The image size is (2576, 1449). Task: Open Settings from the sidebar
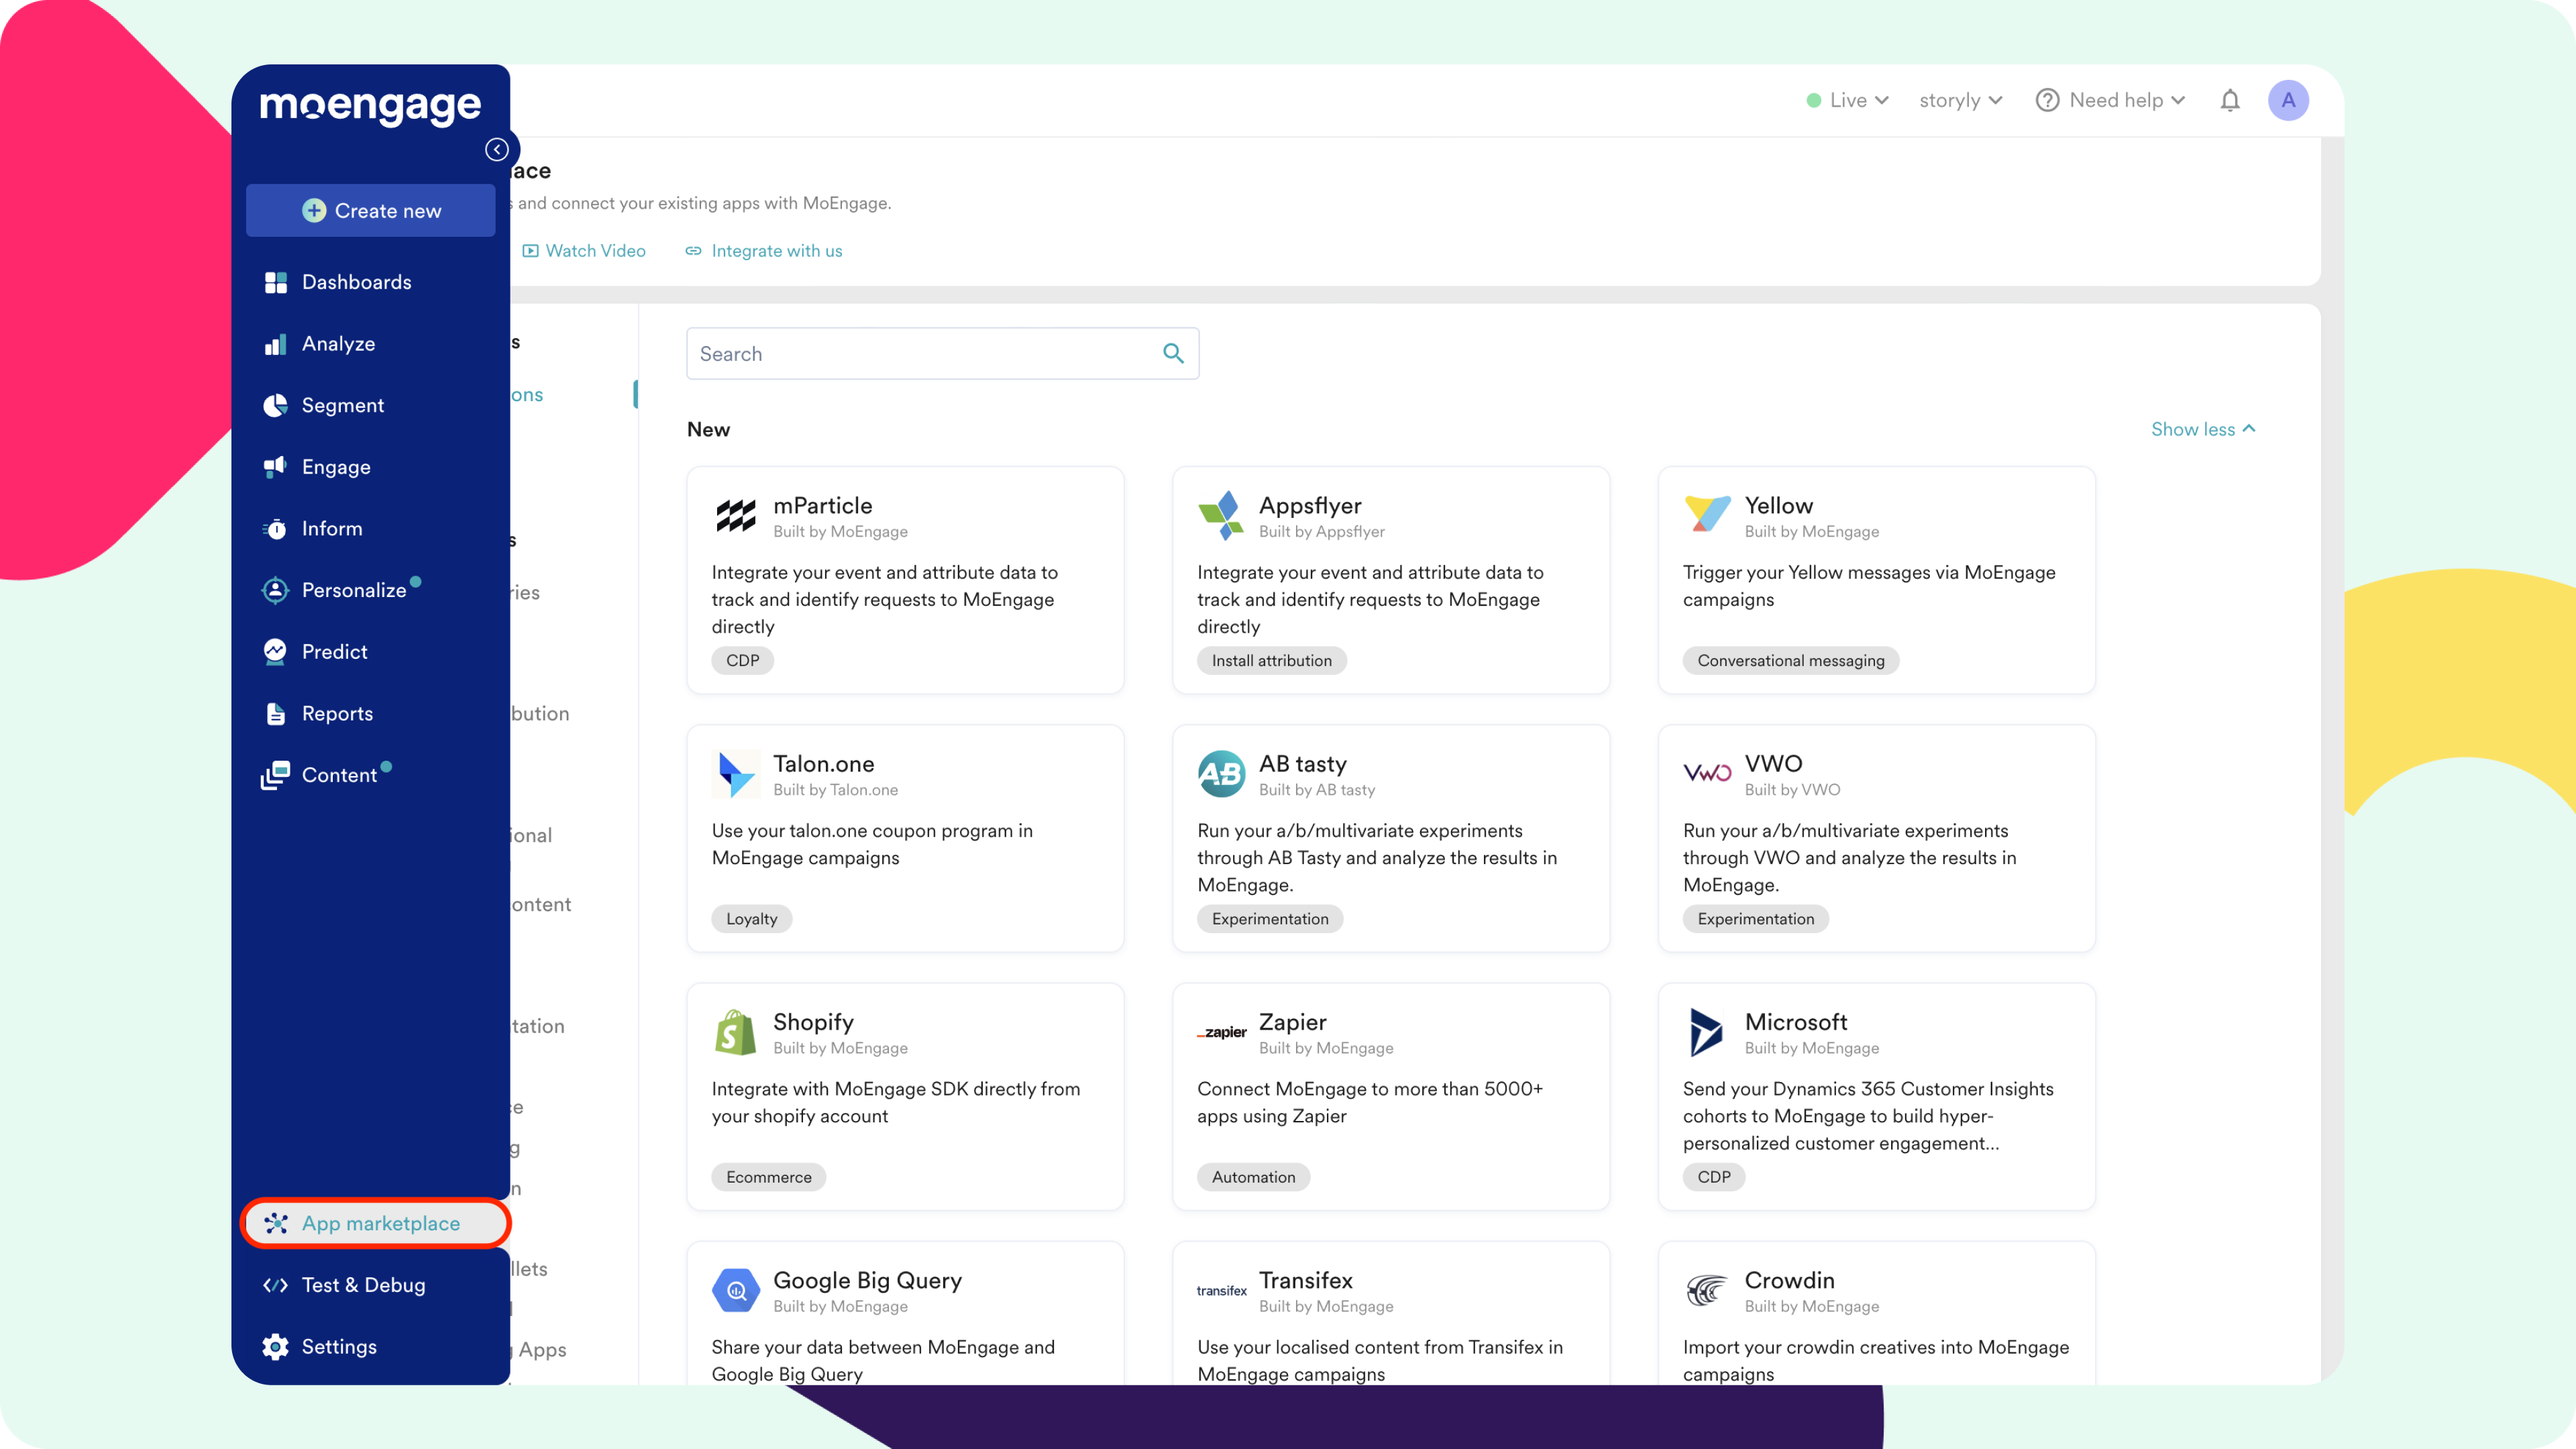tap(339, 1346)
